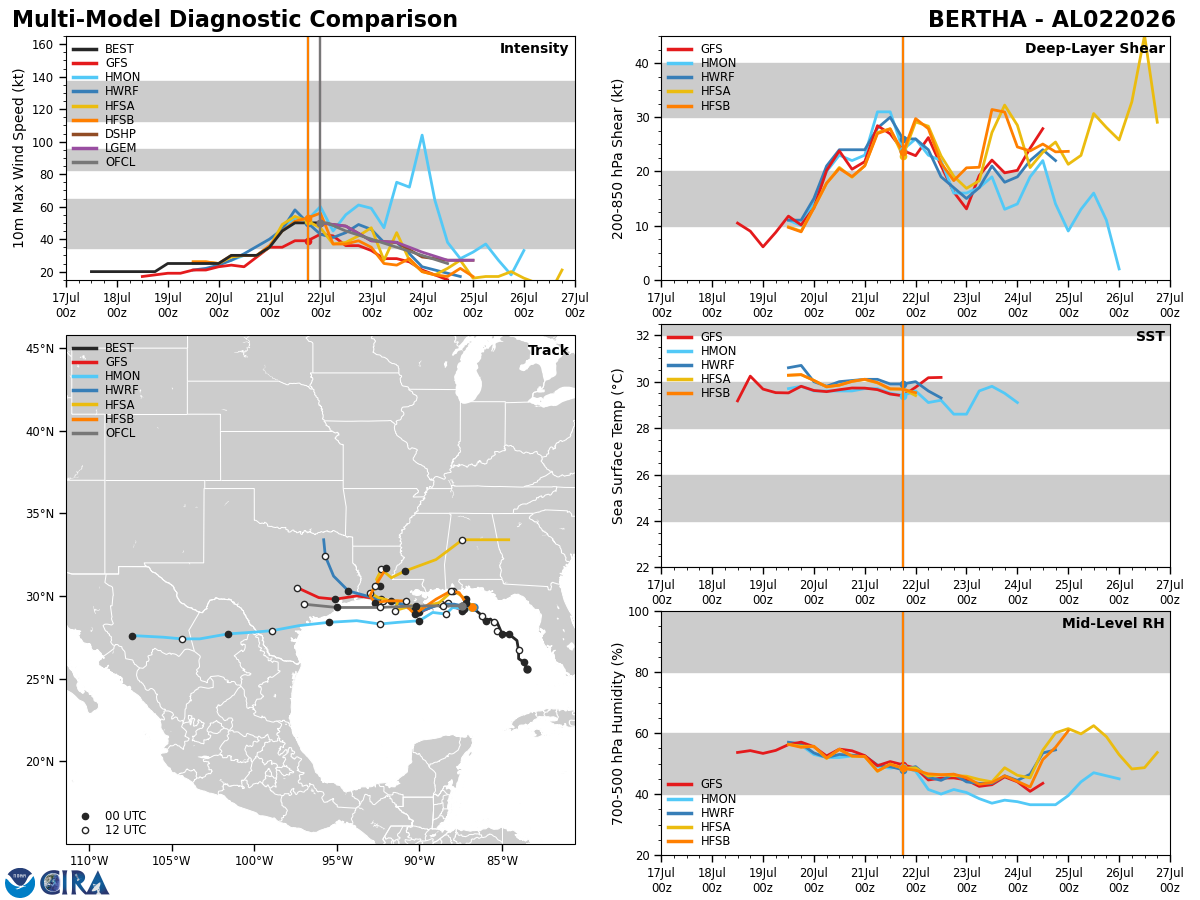Click the Mid-Level RH panel title

pyautogui.click(x=1113, y=624)
